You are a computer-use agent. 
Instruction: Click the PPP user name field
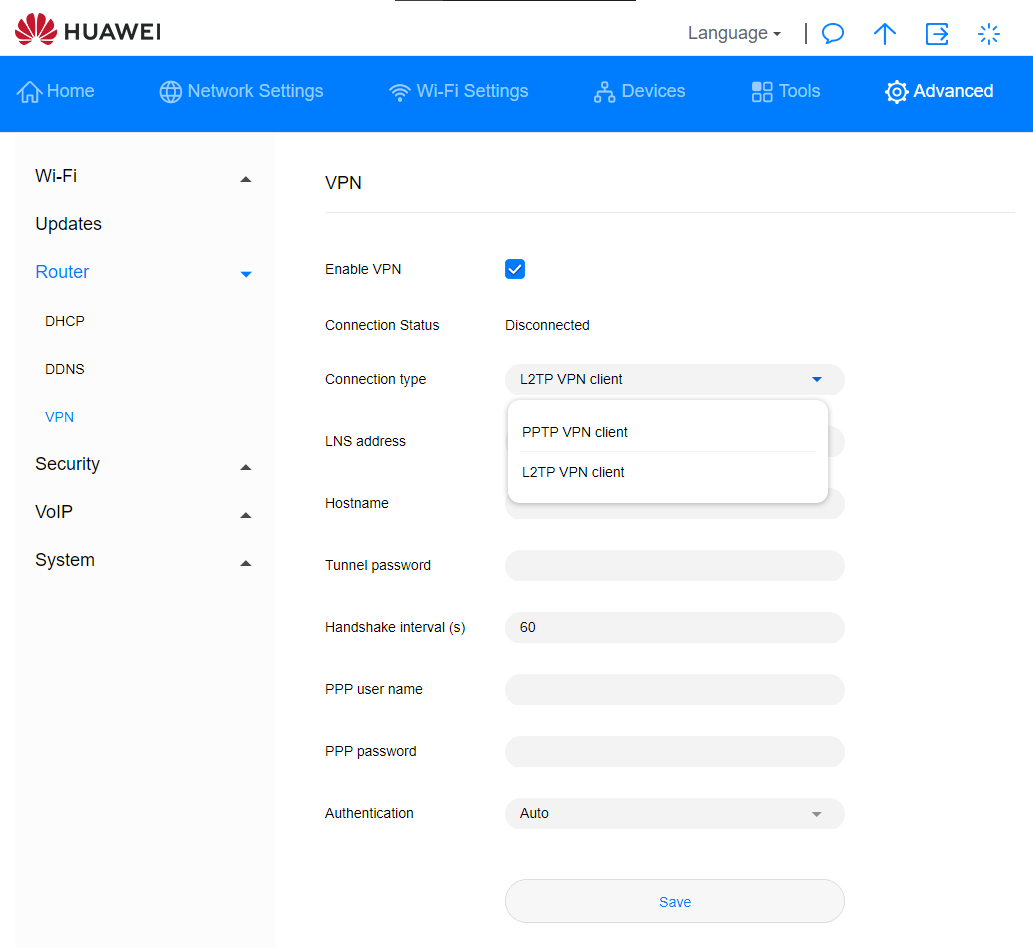[x=675, y=690]
